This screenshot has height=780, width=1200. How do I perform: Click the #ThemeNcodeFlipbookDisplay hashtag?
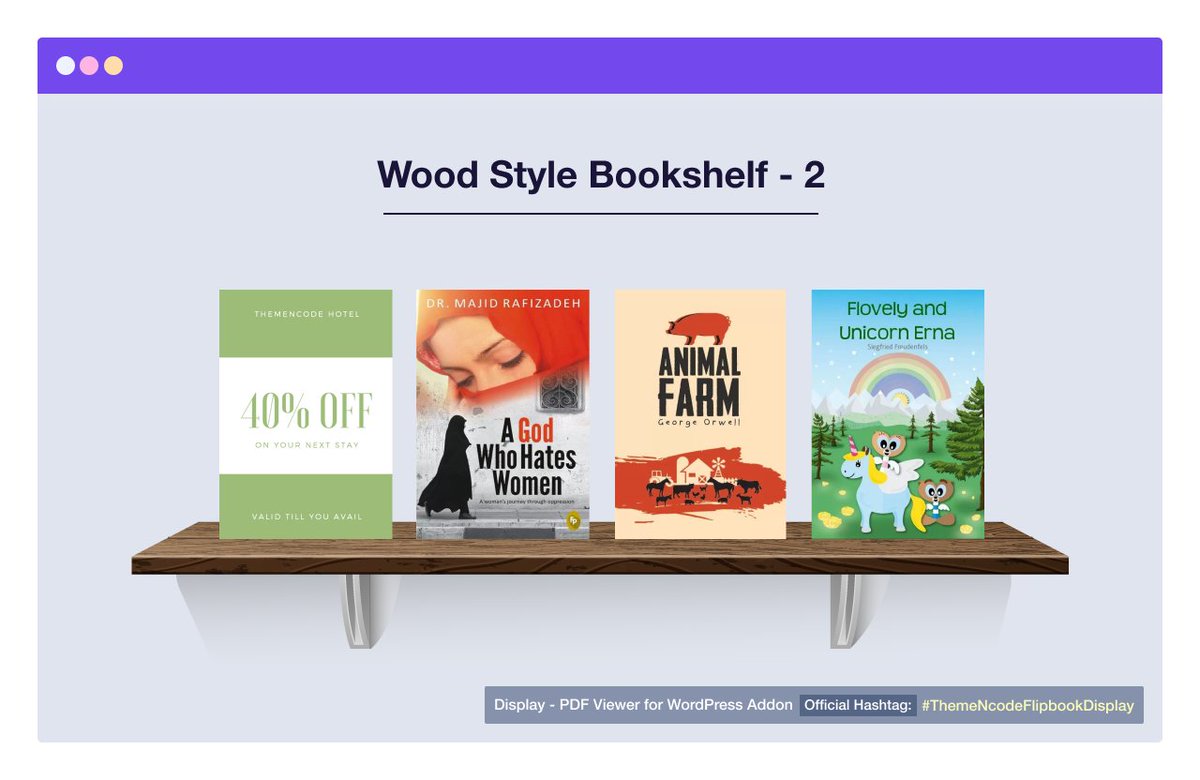point(1028,705)
